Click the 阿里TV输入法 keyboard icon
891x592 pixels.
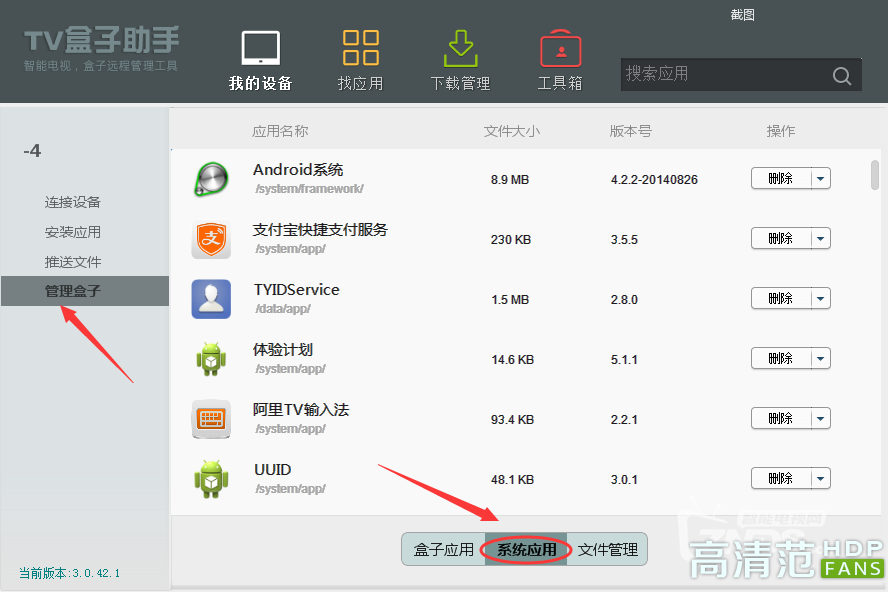(x=211, y=419)
